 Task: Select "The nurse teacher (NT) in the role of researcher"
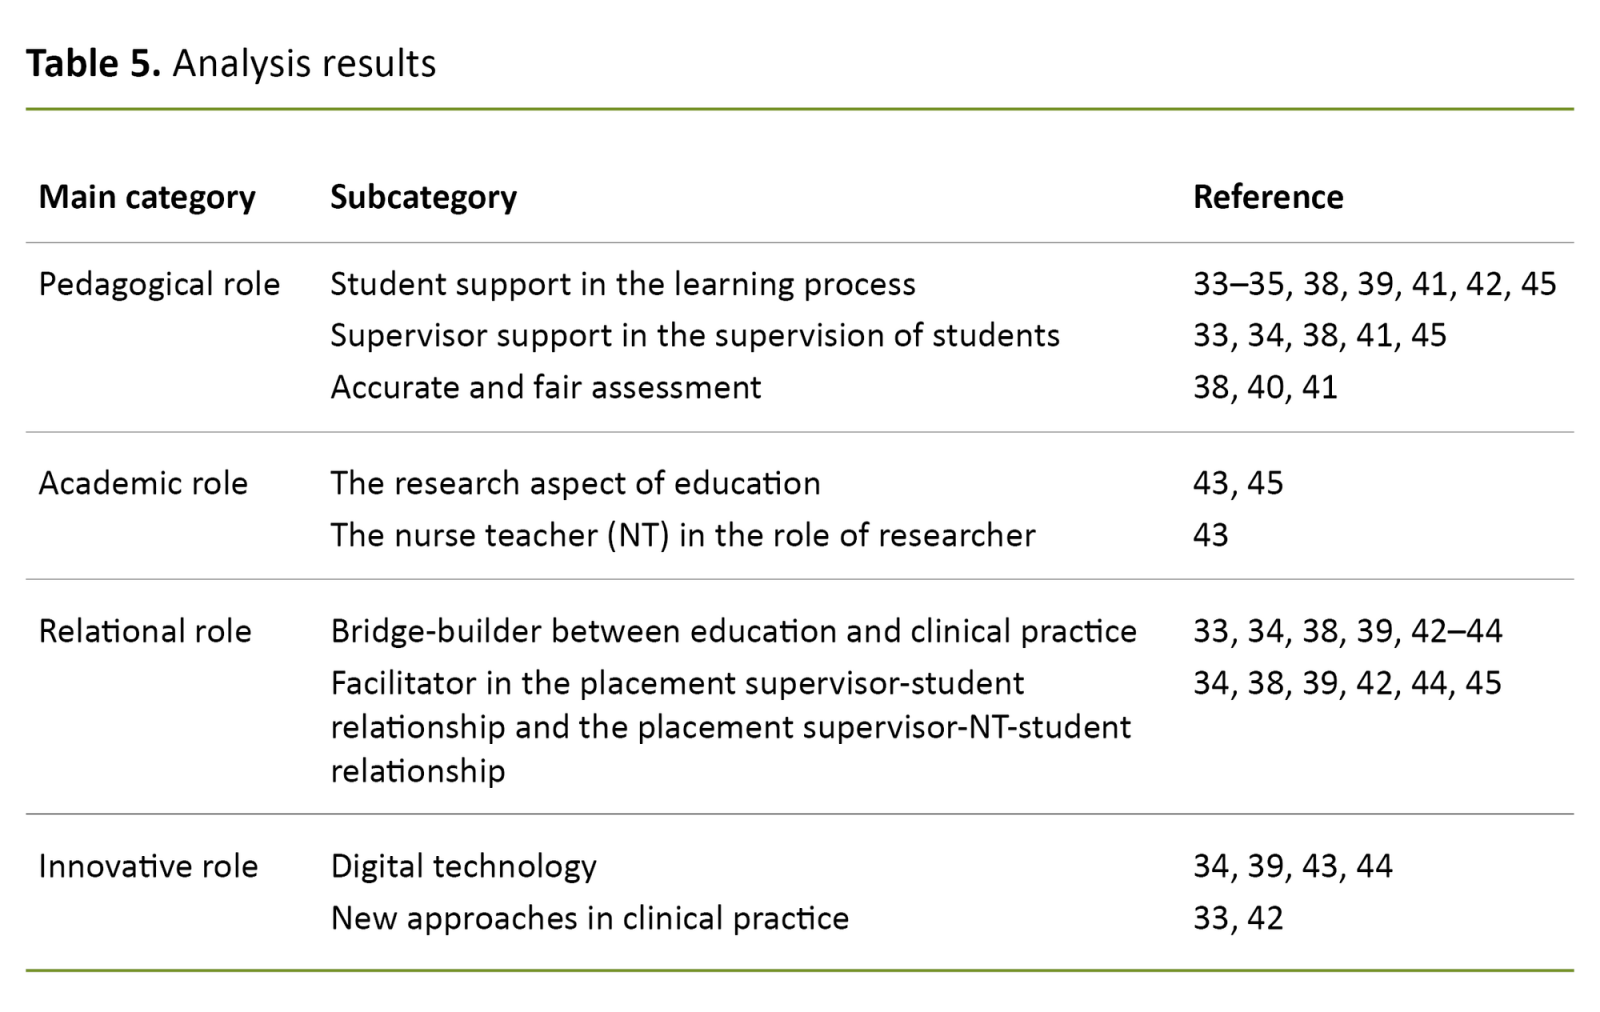[682, 535]
